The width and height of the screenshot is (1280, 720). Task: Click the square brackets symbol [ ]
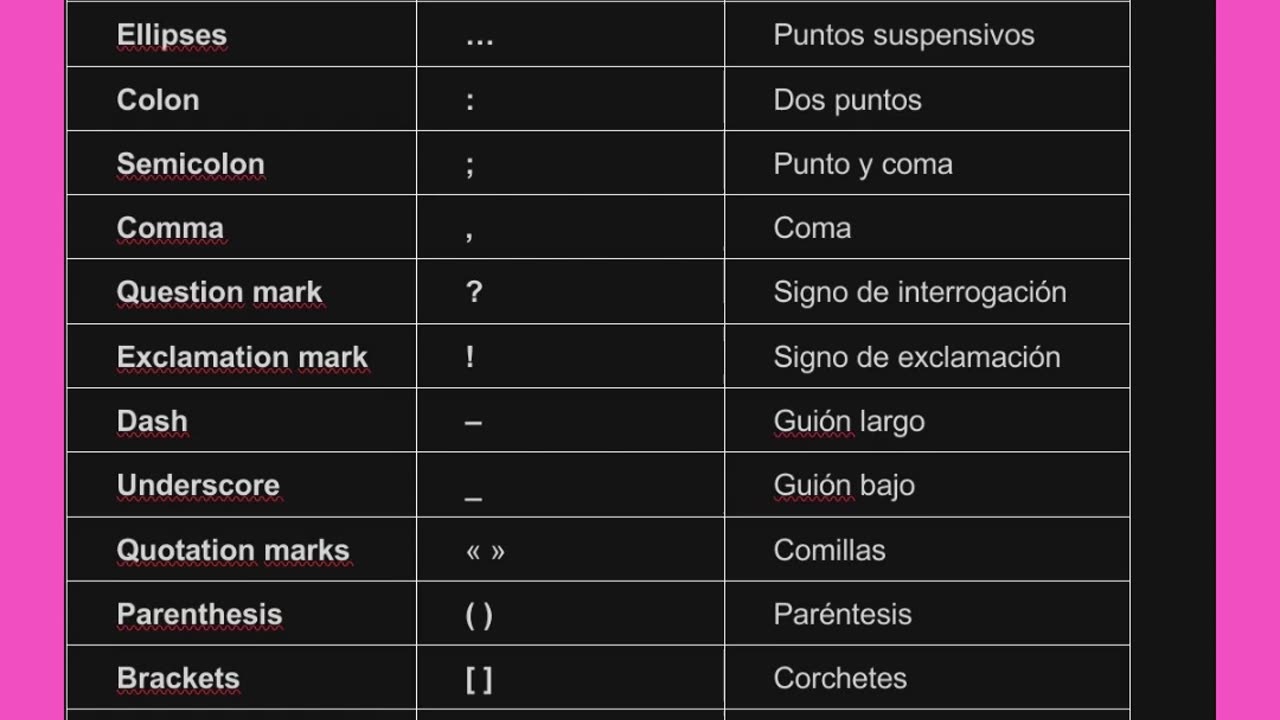click(479, 679)
